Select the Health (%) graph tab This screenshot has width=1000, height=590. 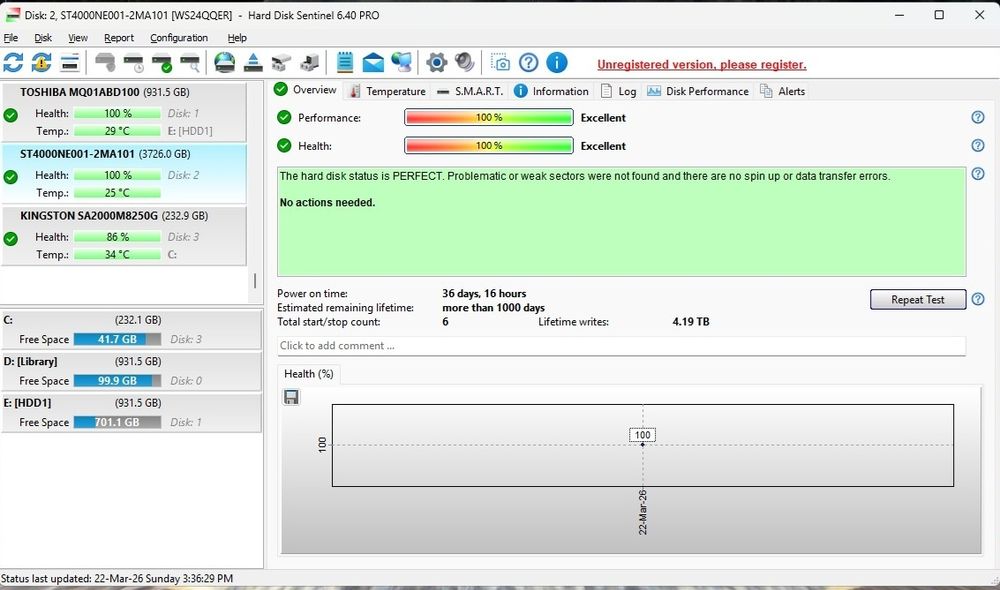pyautogui.click(x=309, y=374)
